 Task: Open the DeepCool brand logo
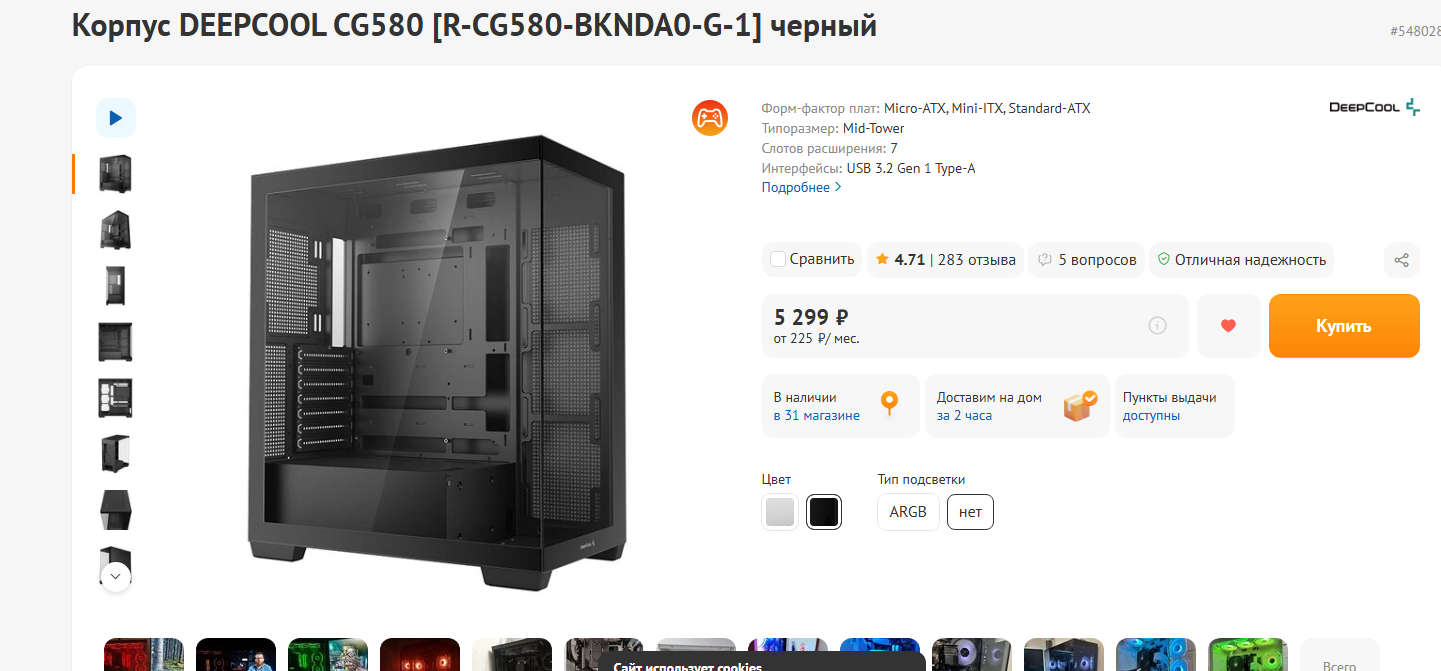click(1374, 107)
